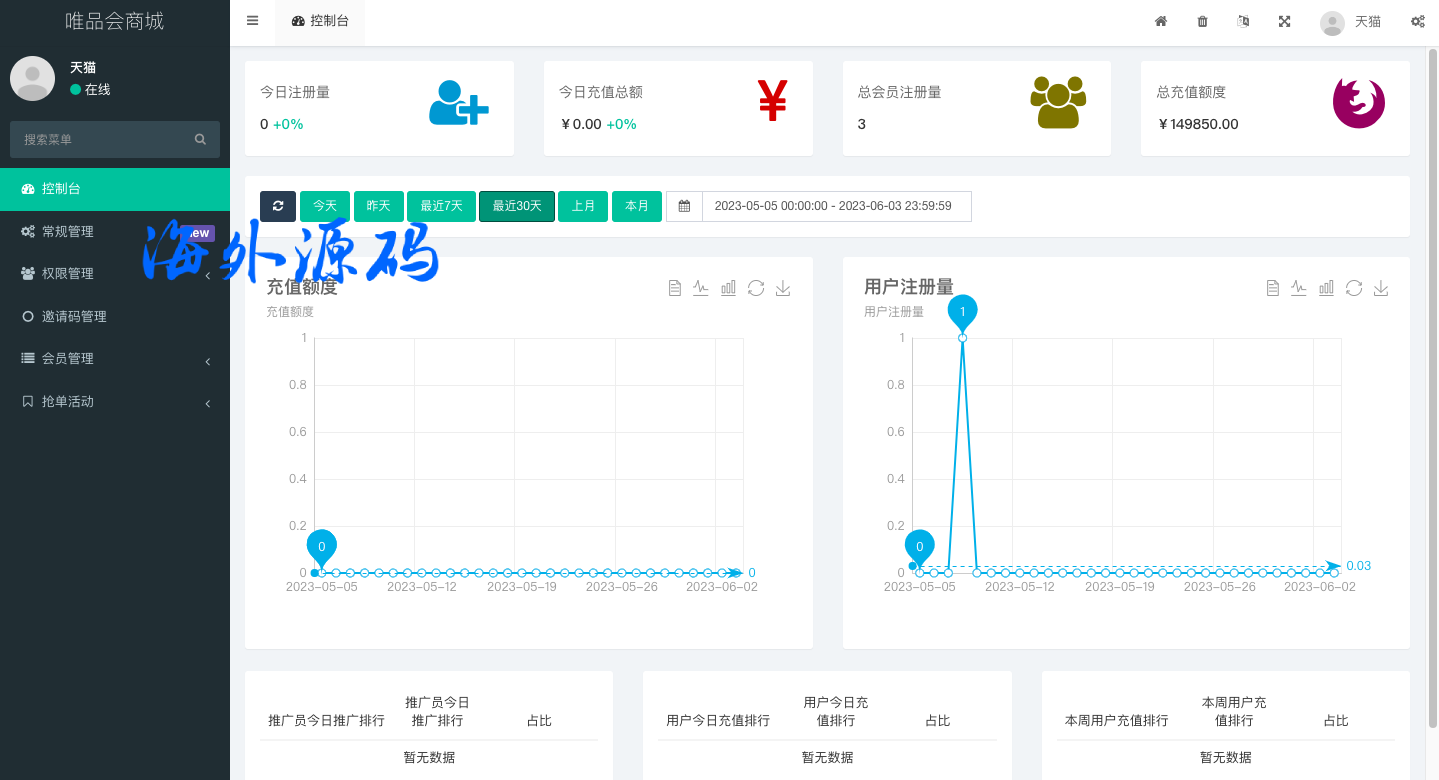Click the 上月 filter button
The height and width of the screenshot is (780, 1439).
coord(583,206)
